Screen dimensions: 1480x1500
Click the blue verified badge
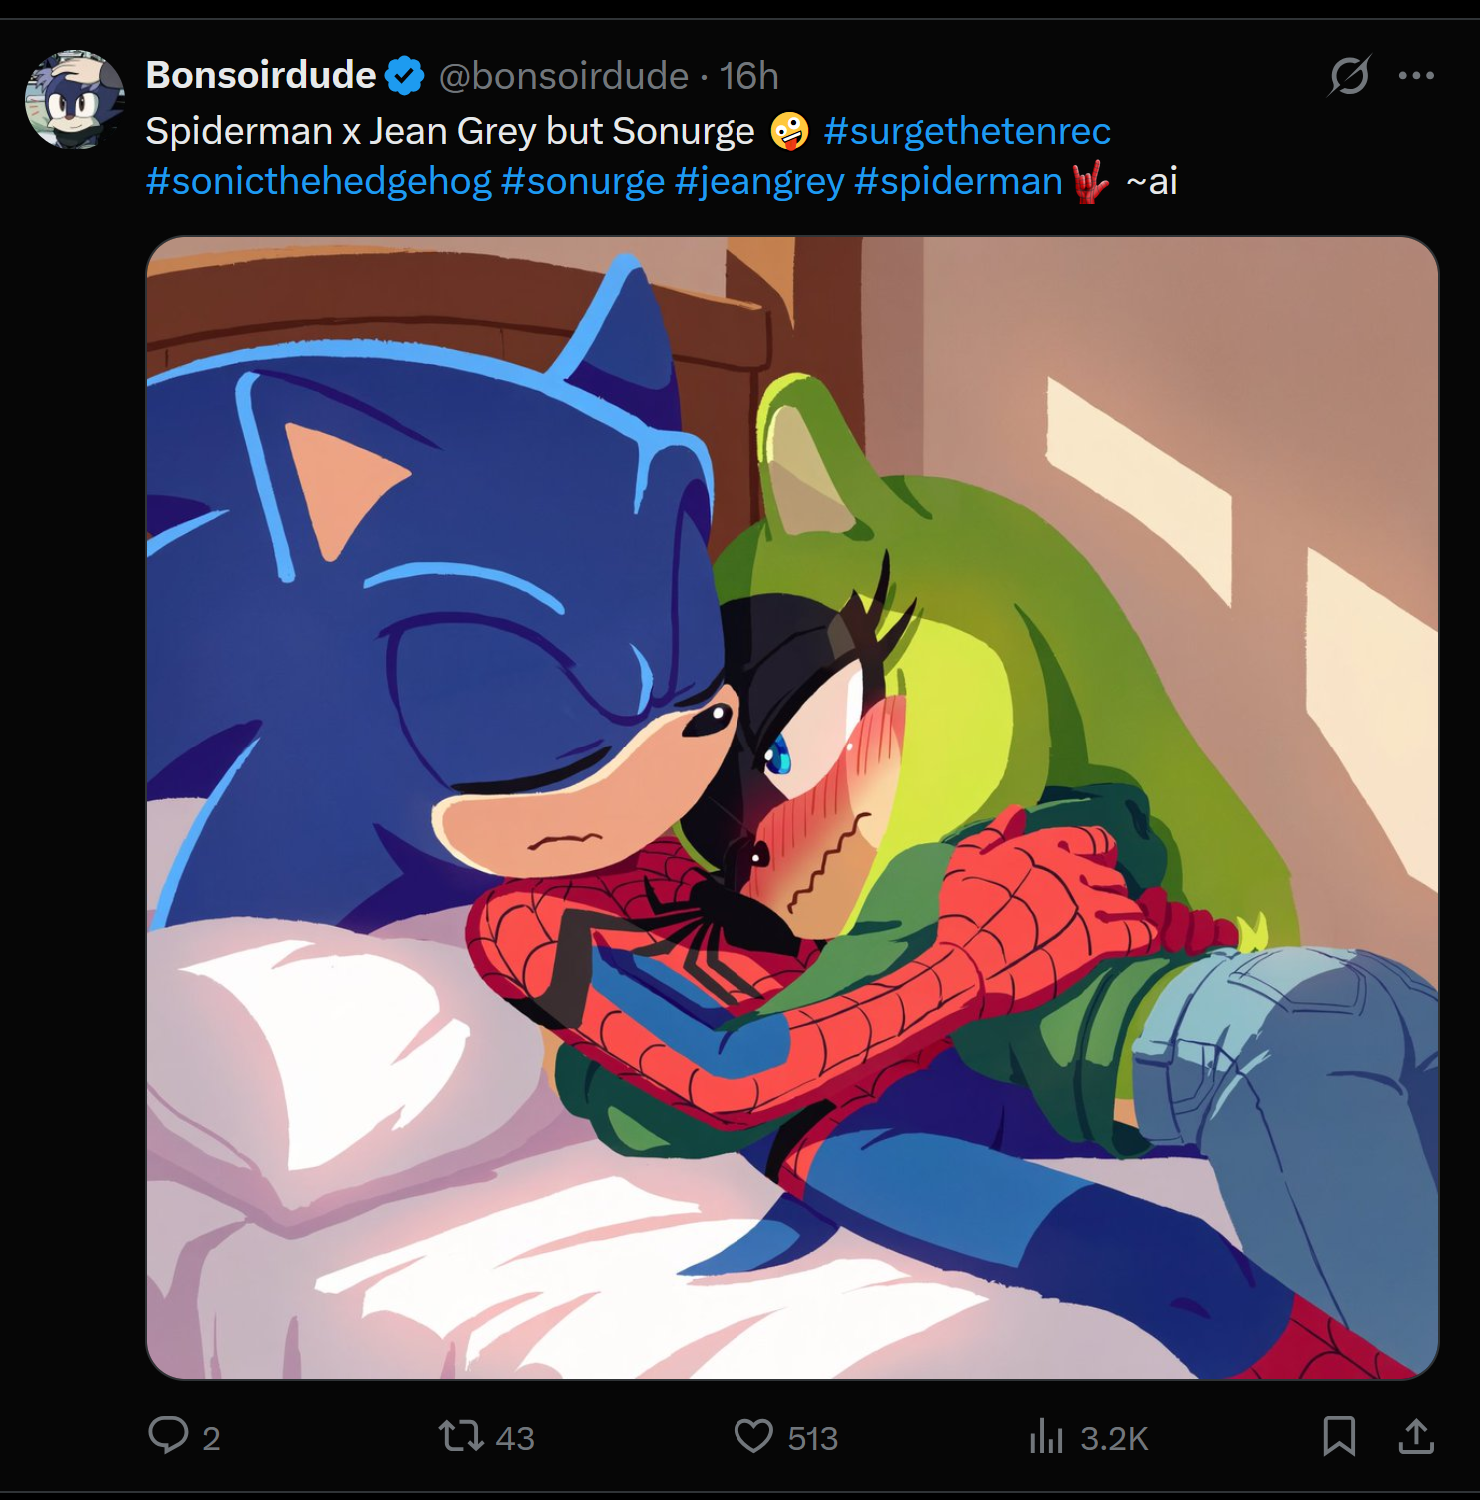[x=405, y=76]
